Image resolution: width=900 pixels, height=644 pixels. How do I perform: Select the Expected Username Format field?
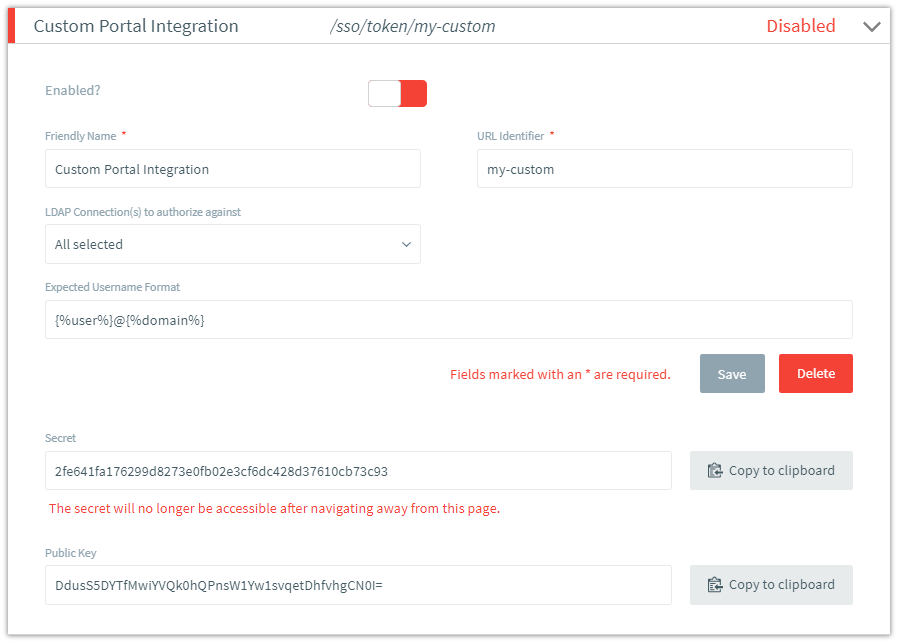click(x=448, y=320)
